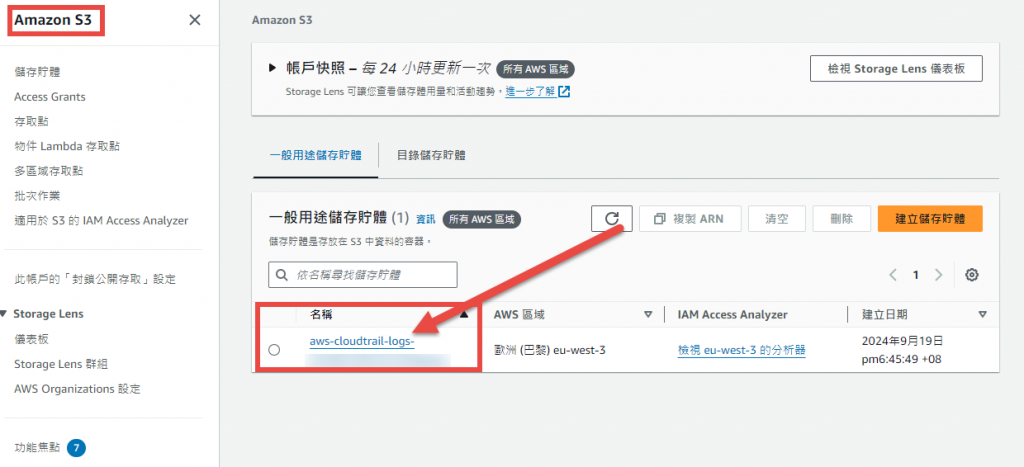The image size is (1024, 467).
Task: Click the 功能焦點 badge showing 7
Action: (76, 448)
